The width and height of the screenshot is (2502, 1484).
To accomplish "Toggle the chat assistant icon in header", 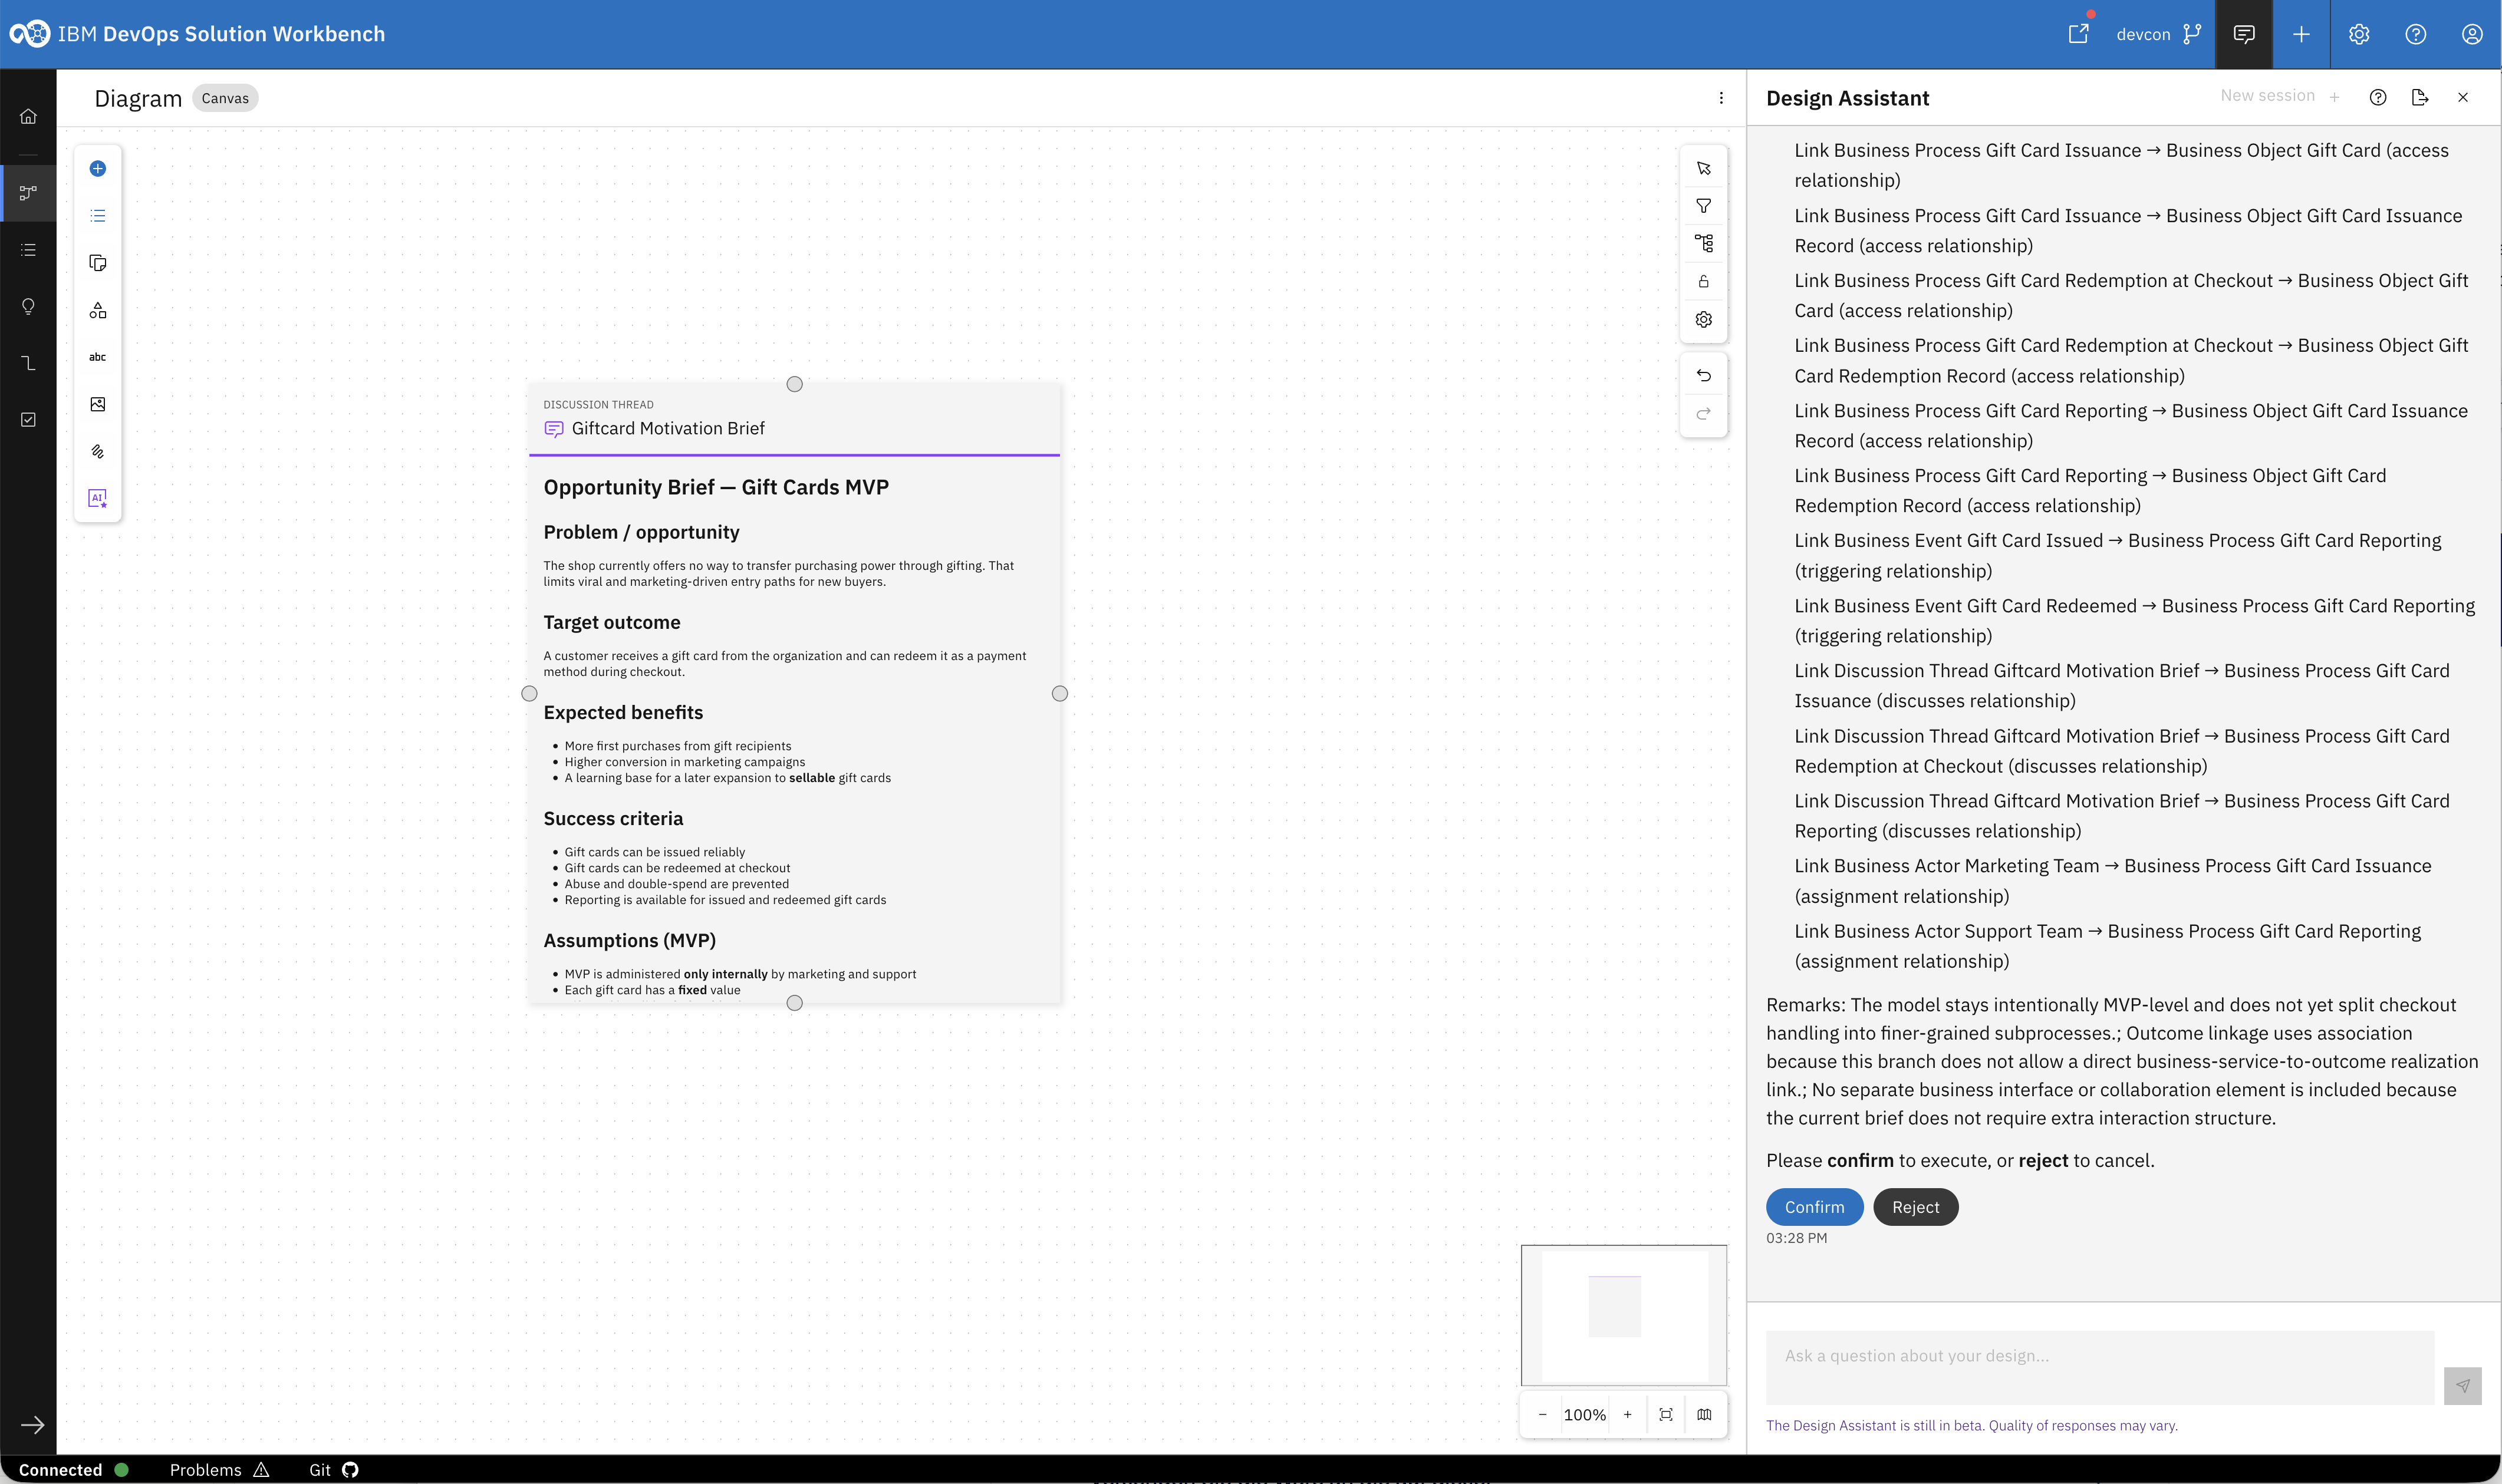I will 2244,34.
